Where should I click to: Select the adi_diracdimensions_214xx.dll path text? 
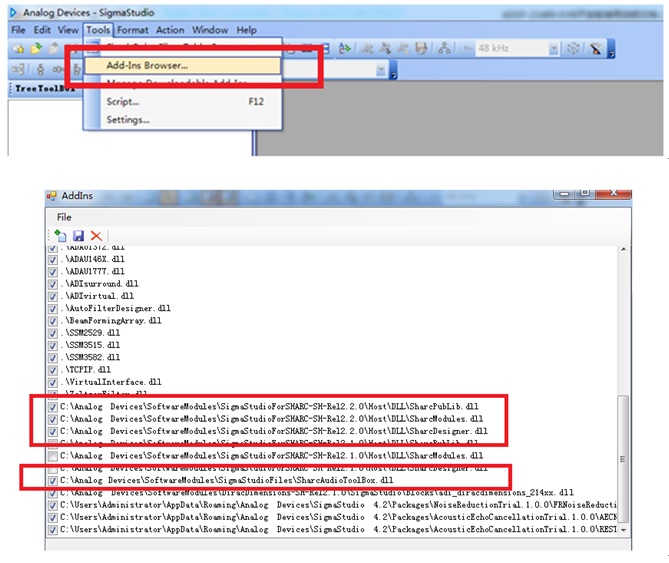pyautogui.click(x=317, y=493)
